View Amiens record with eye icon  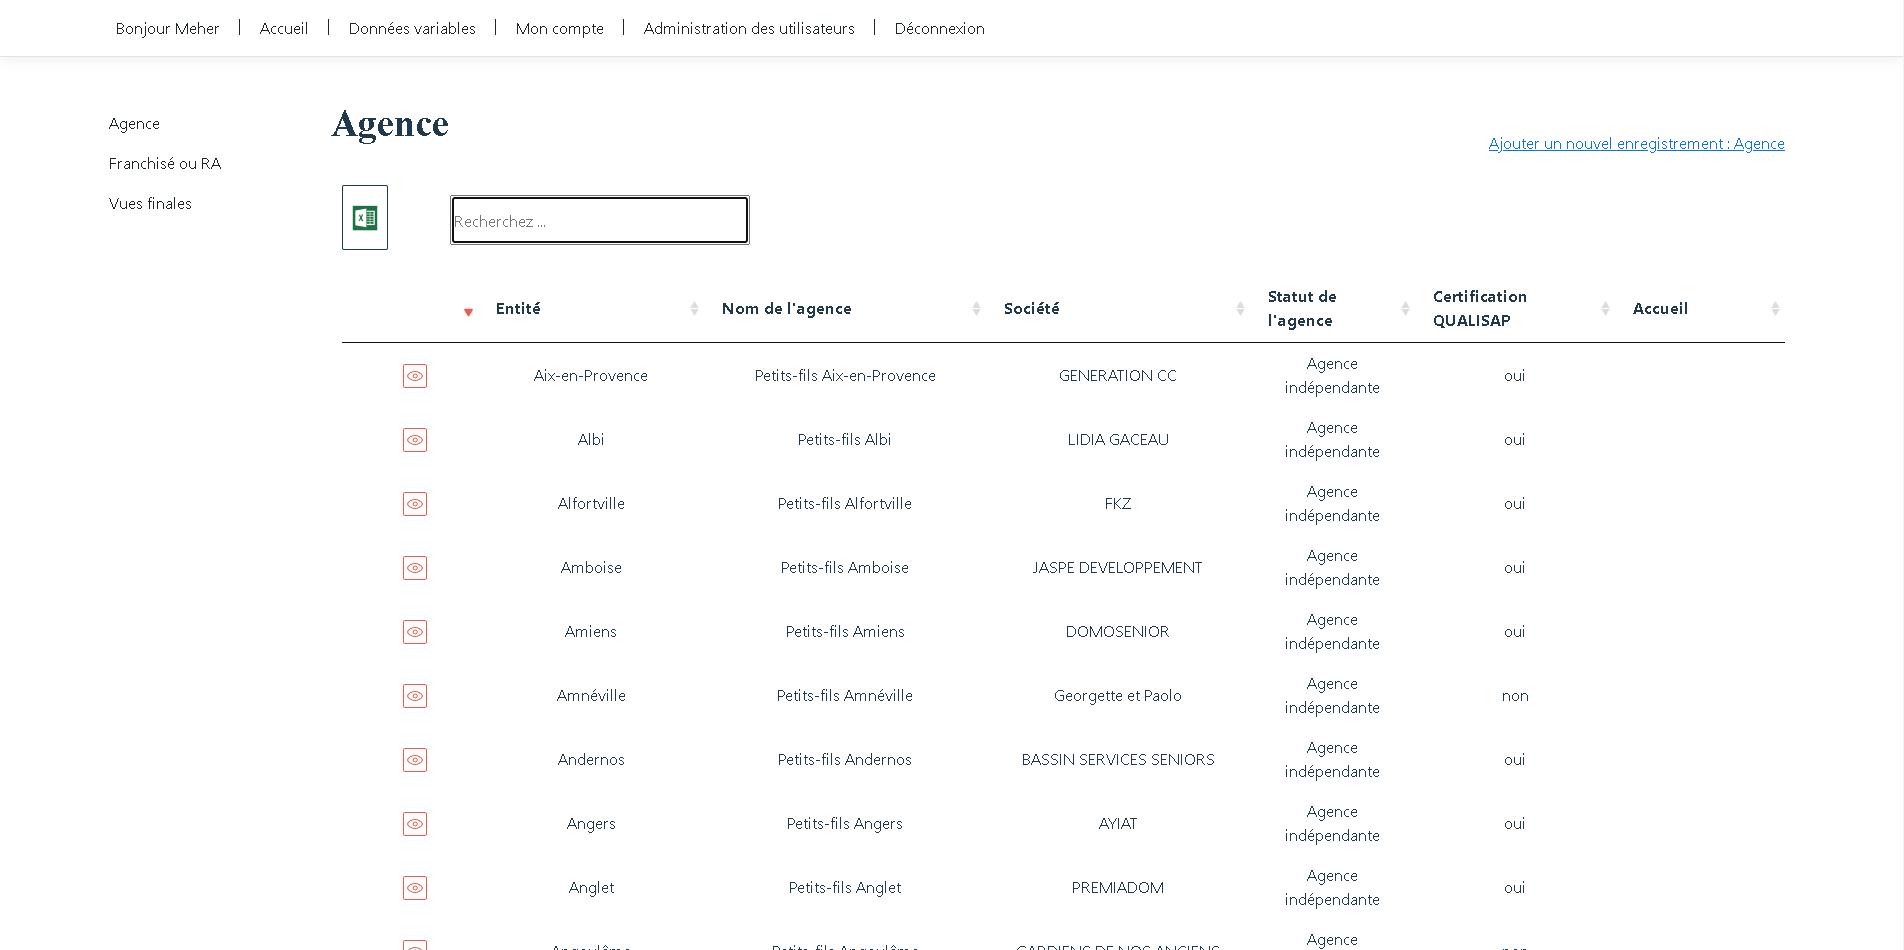[x=415, y=632]
